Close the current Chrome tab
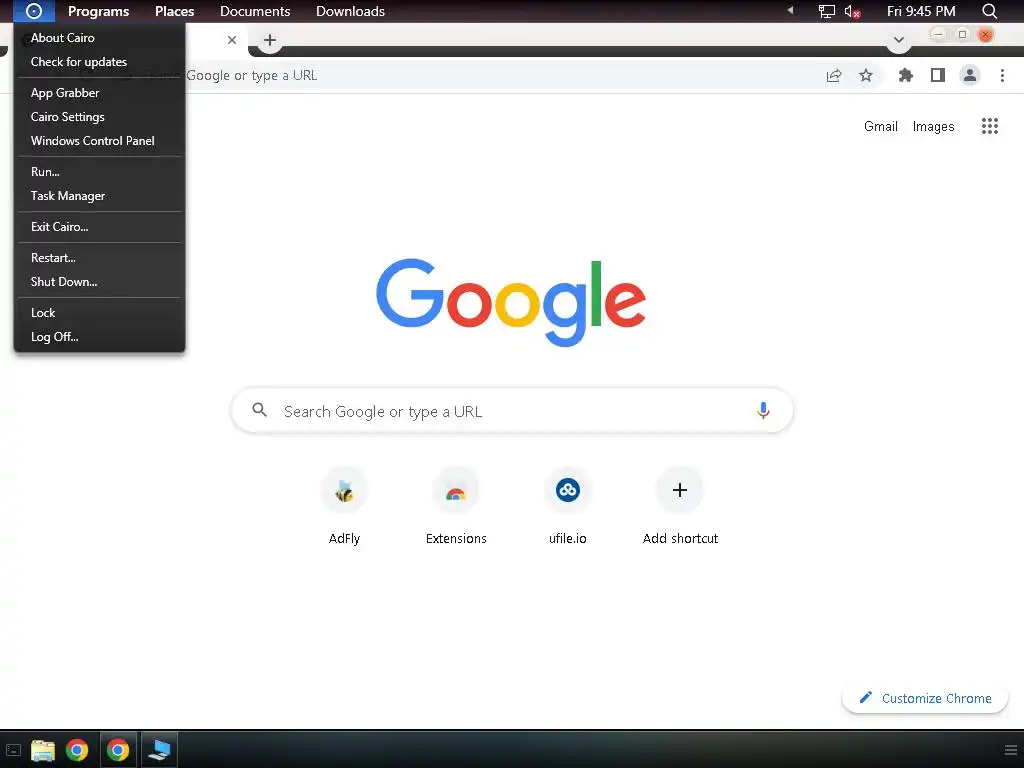The image size is (1024, 768). point(232,40)
